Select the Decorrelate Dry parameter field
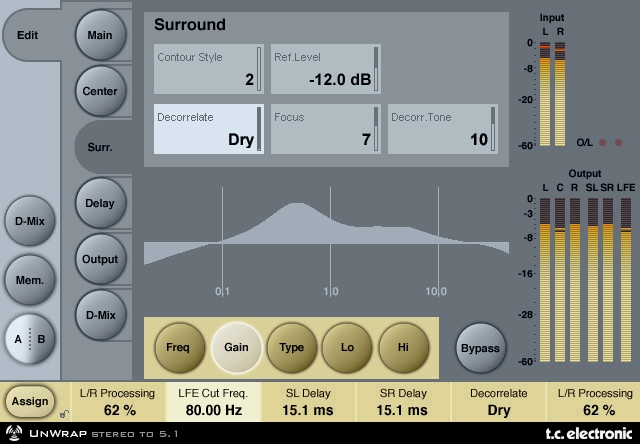The width and height of the screenshot is (640, 444). pyautogui.click(x=209, y=129)
